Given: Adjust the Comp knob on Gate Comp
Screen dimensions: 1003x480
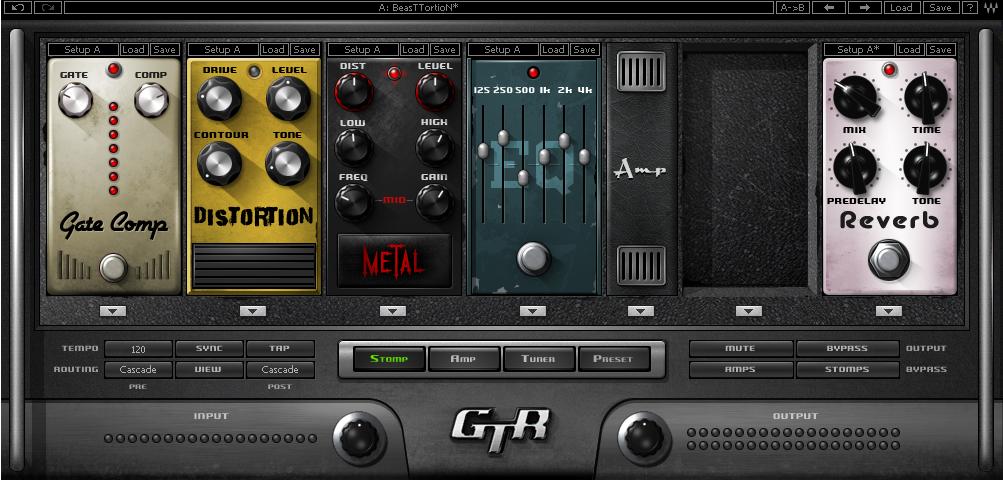Looking at the screenshot, I should tap(152, 100).
